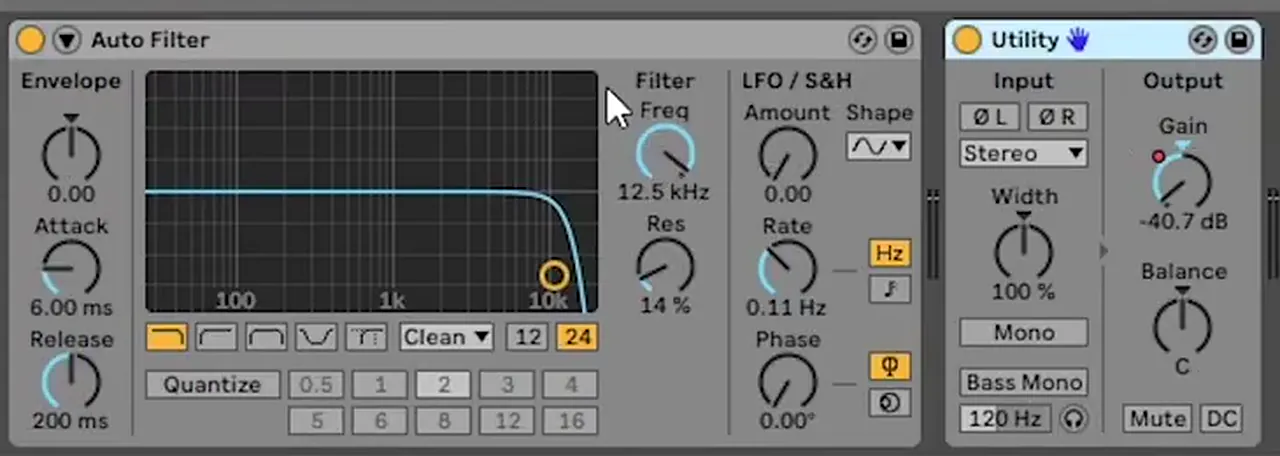Click the 6.00 ms attack value
Screen dimensions: 1280x456
point(71,308)
